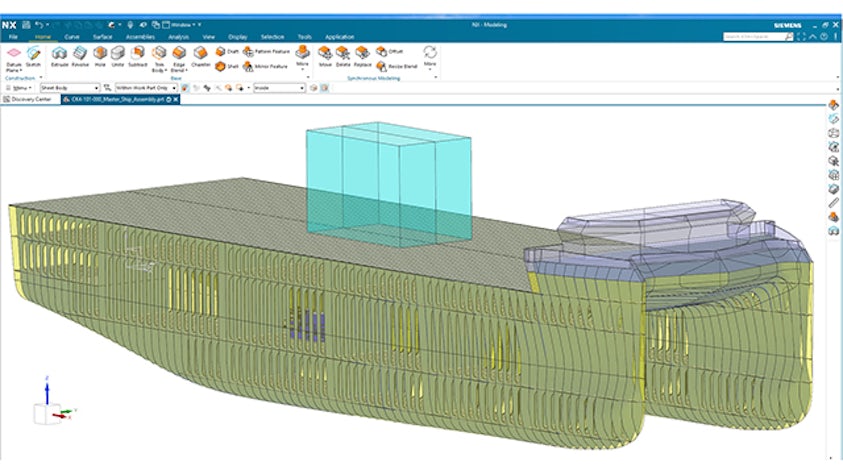The height and width of the screenshot is (474, 843).
Task: Select the Chamfer tool
Action: point(200,54)
